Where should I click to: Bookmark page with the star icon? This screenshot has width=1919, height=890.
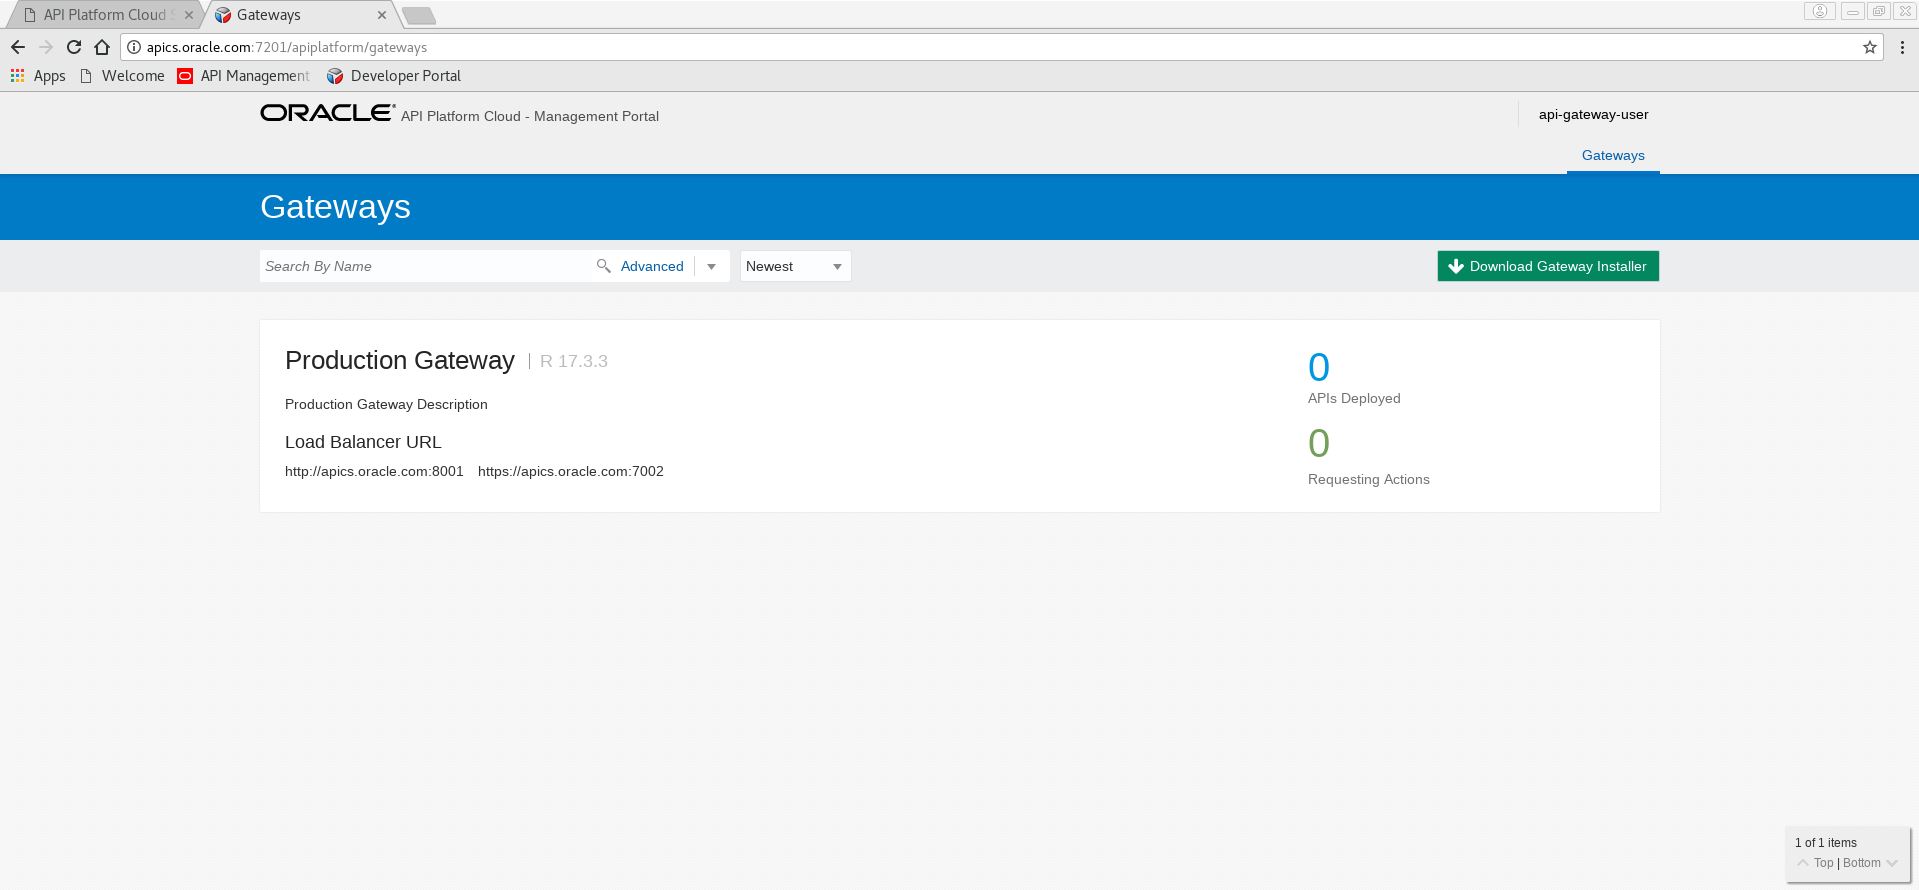(x=1869, y=47)
